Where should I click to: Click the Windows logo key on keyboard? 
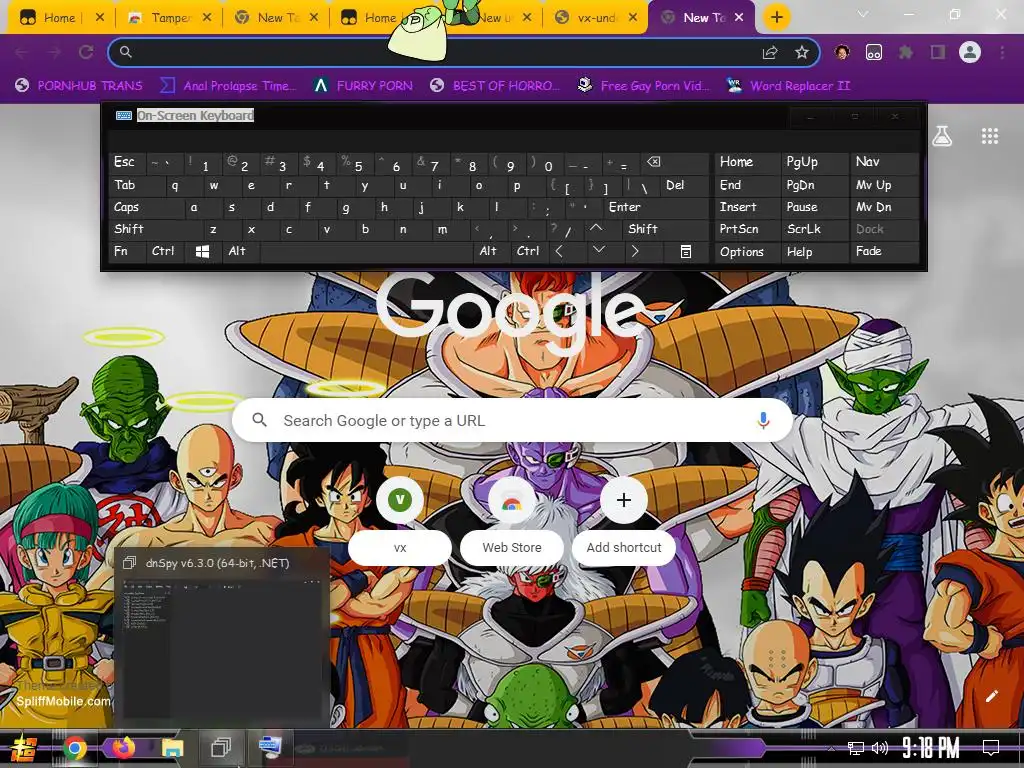click(x=202, y=251)
